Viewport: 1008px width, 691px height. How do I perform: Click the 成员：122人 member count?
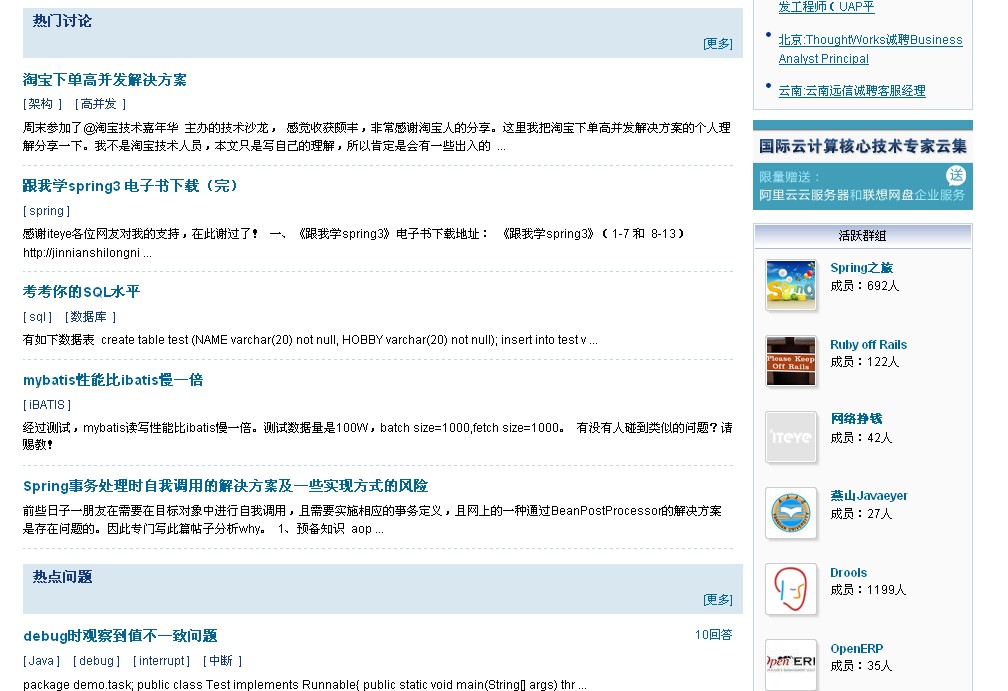pos(865,362)
